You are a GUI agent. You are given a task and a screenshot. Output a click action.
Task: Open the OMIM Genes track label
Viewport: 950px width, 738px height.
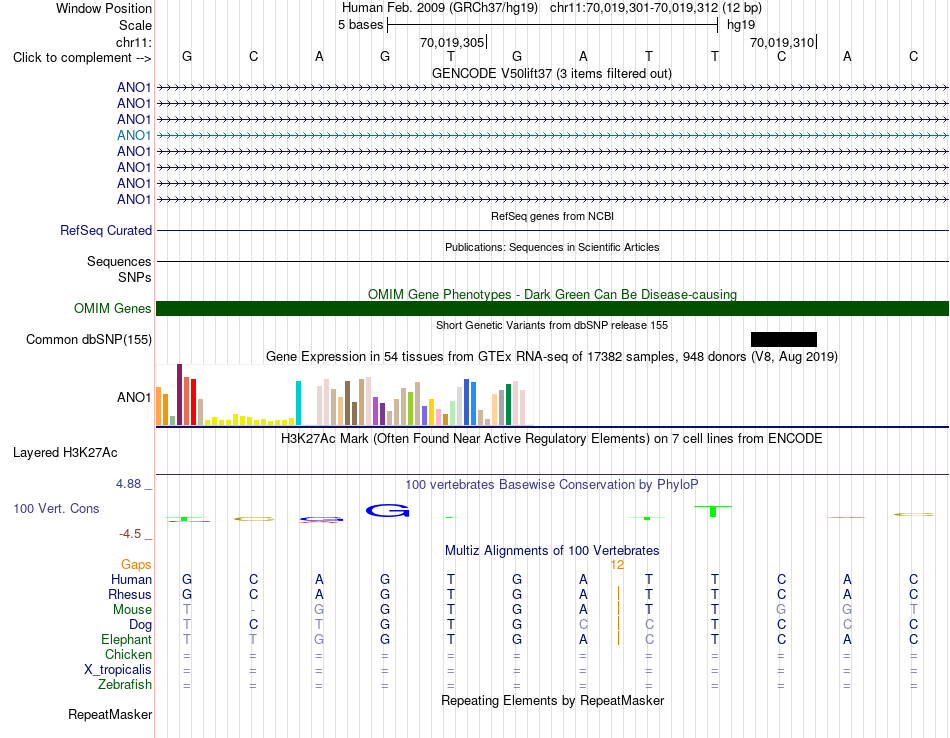[x=113, y=308]
